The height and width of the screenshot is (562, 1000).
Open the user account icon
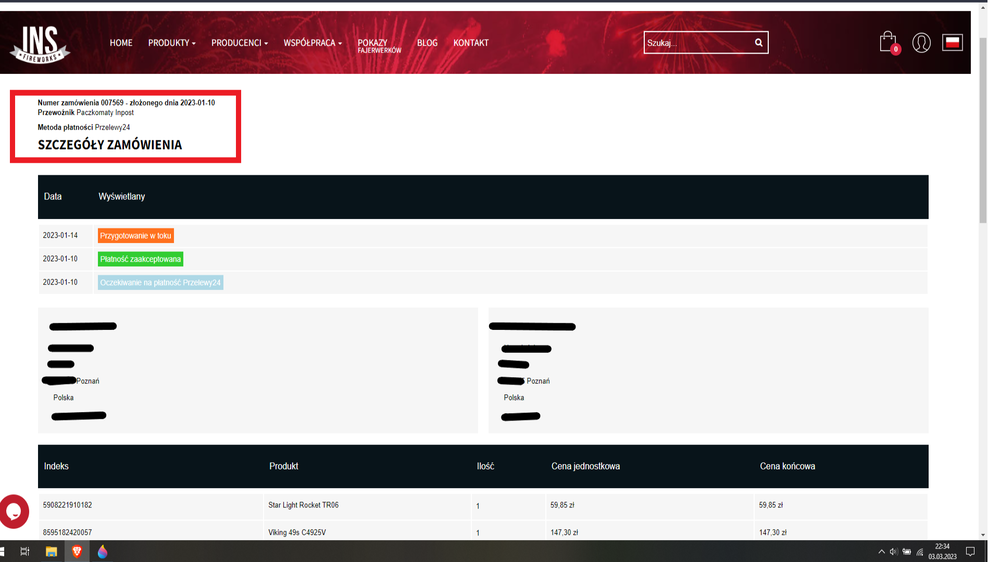[x=921, y=43]
